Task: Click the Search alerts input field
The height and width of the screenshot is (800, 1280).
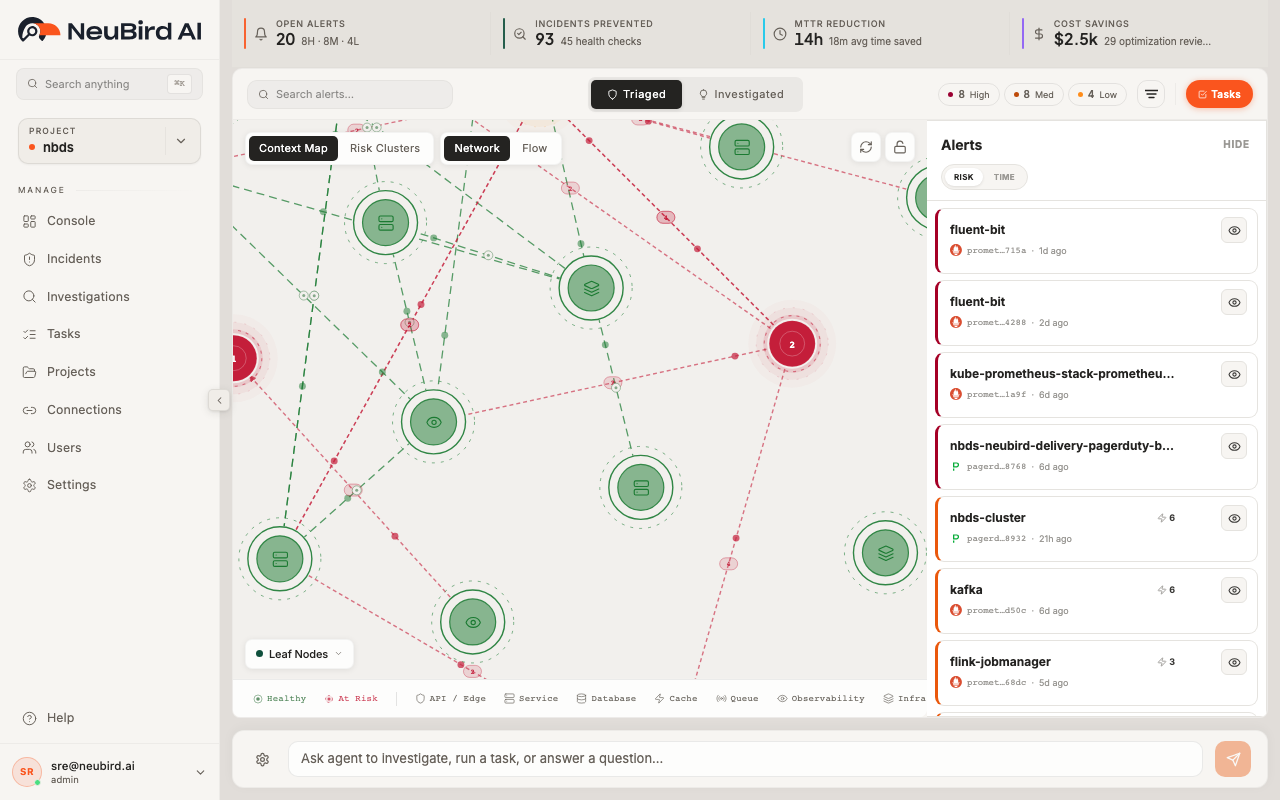Action: tap(350, 94)
